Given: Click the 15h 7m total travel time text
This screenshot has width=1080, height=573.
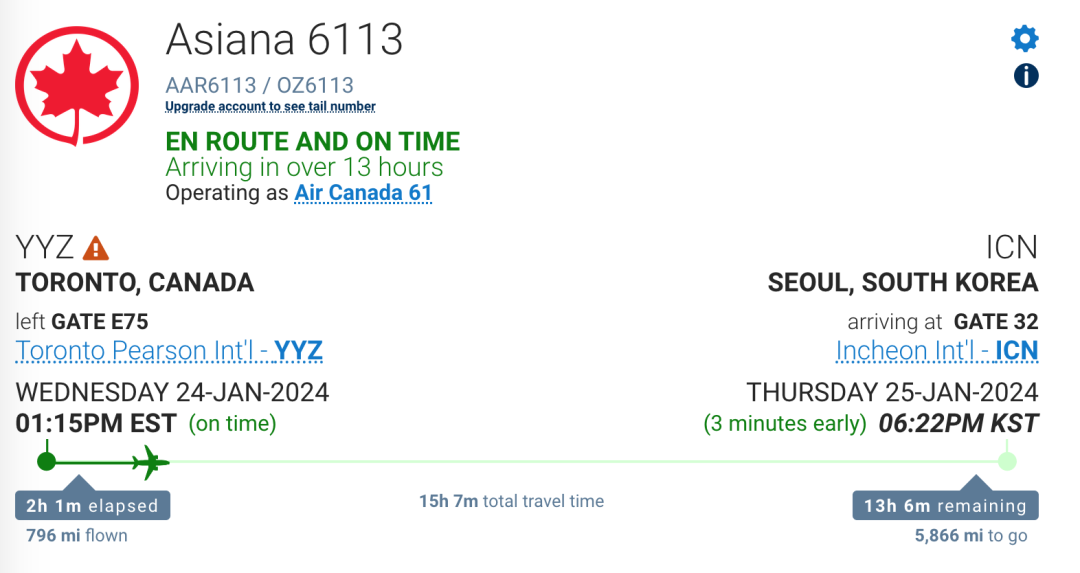Looking at the screenshot, I should (x=511, y=501).
